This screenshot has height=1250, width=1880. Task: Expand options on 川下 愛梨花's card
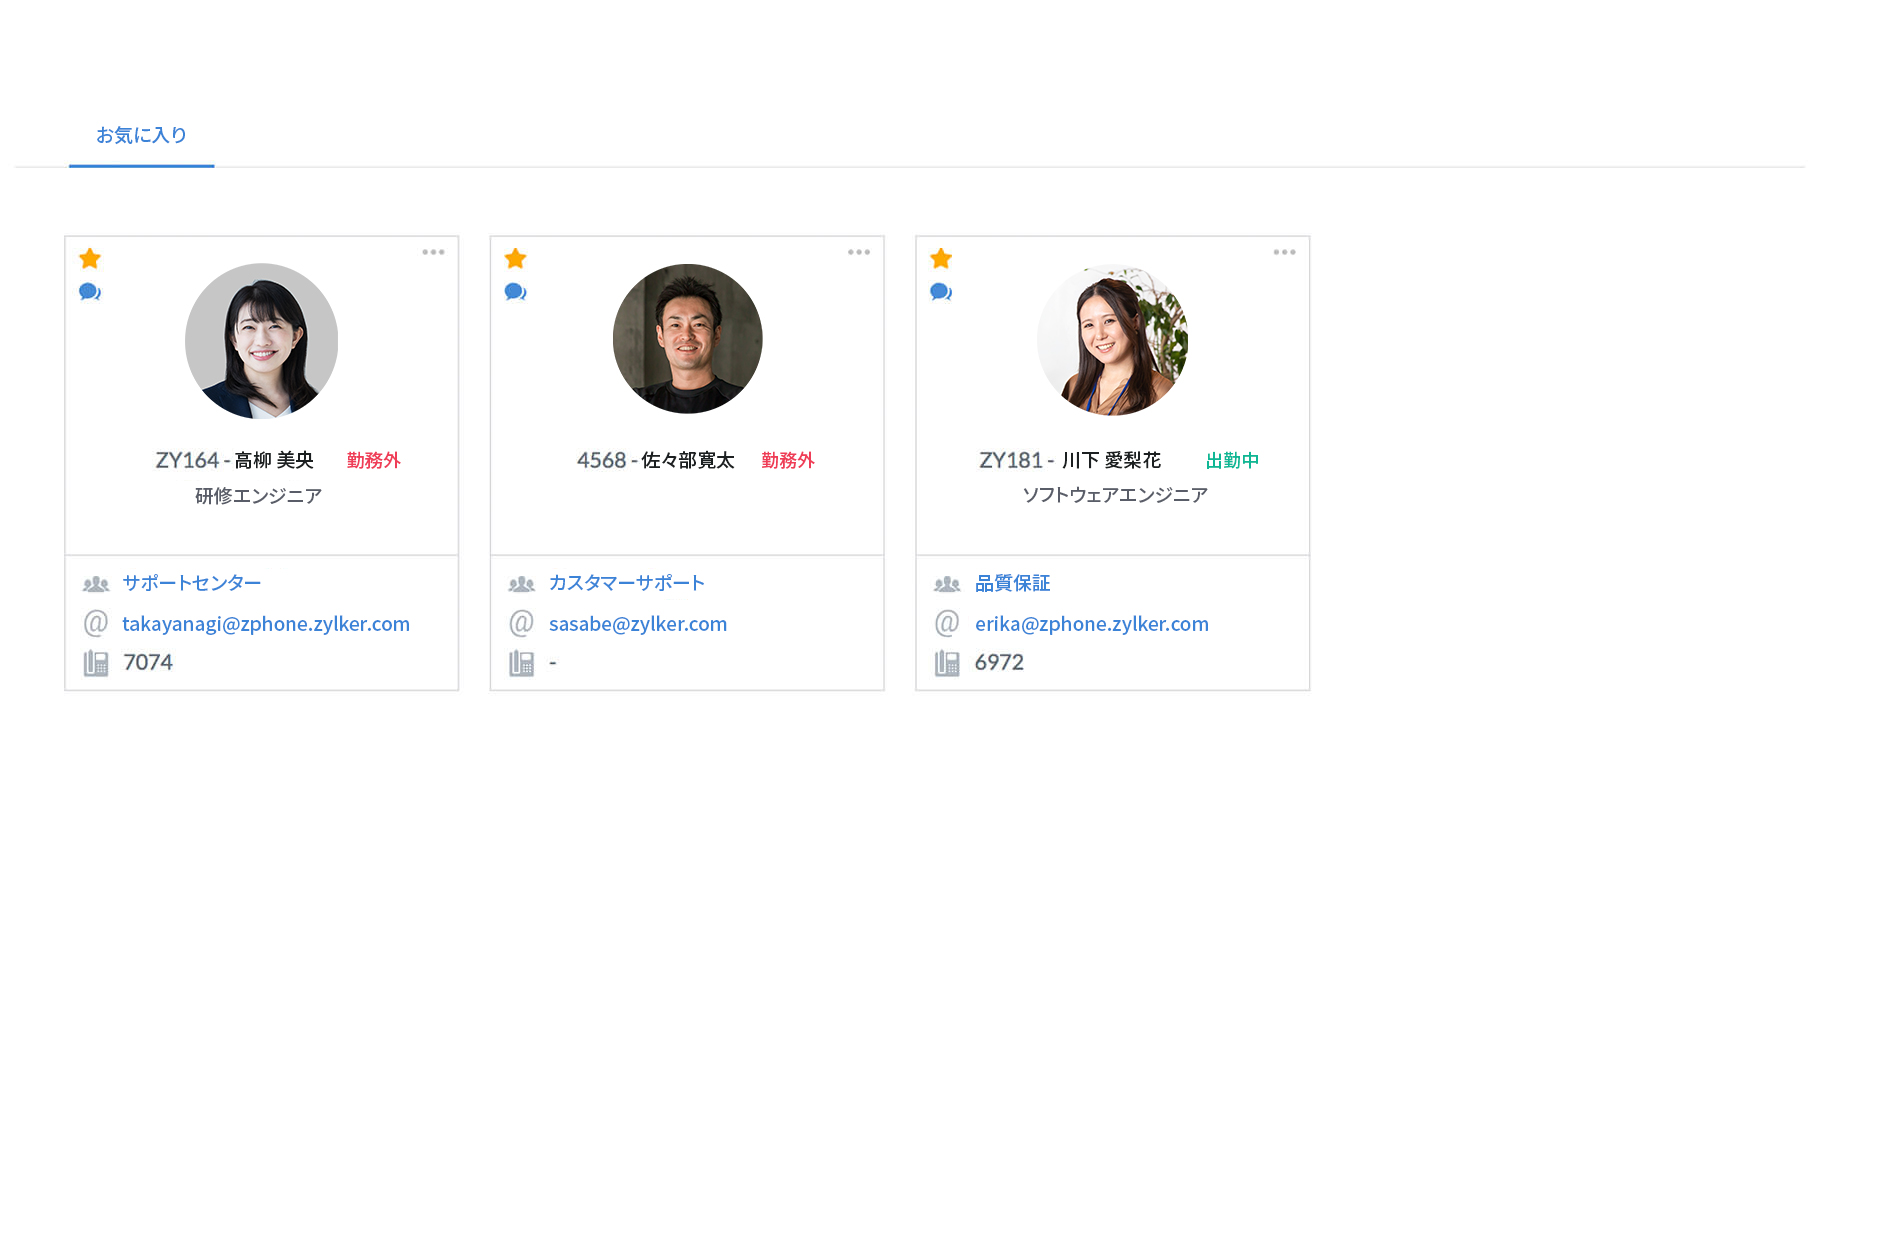tap(1284, 252)
